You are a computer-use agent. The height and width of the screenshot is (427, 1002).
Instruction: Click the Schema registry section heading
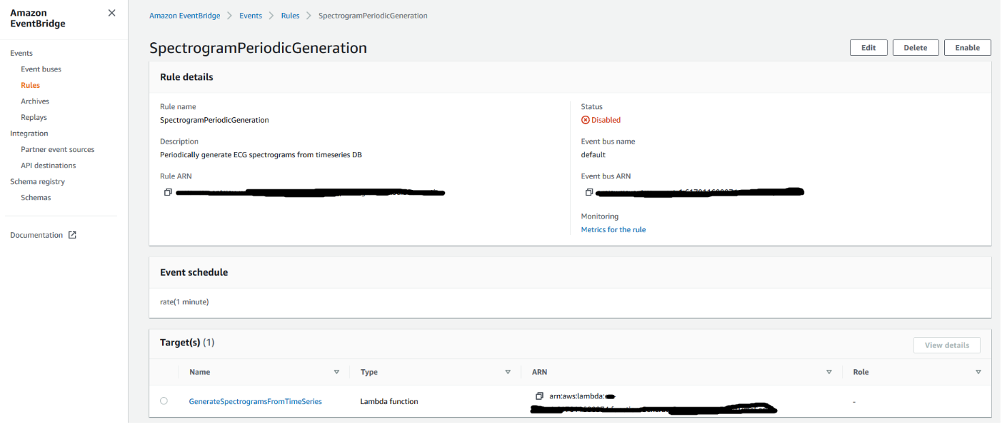(x=37, y=182)
